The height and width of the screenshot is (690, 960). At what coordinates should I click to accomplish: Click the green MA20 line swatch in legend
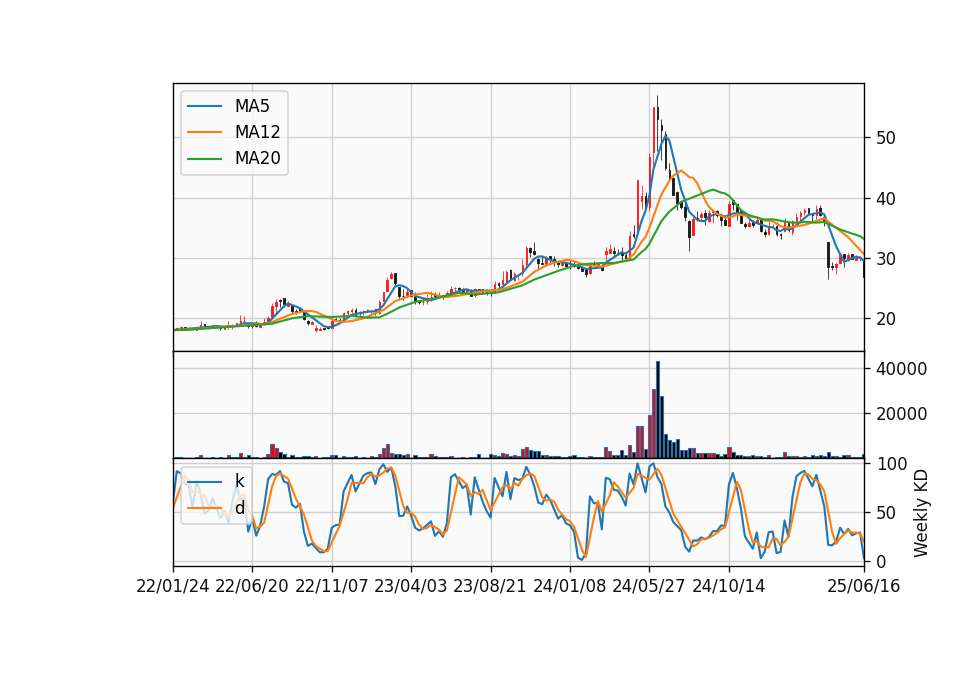point(204,158)
